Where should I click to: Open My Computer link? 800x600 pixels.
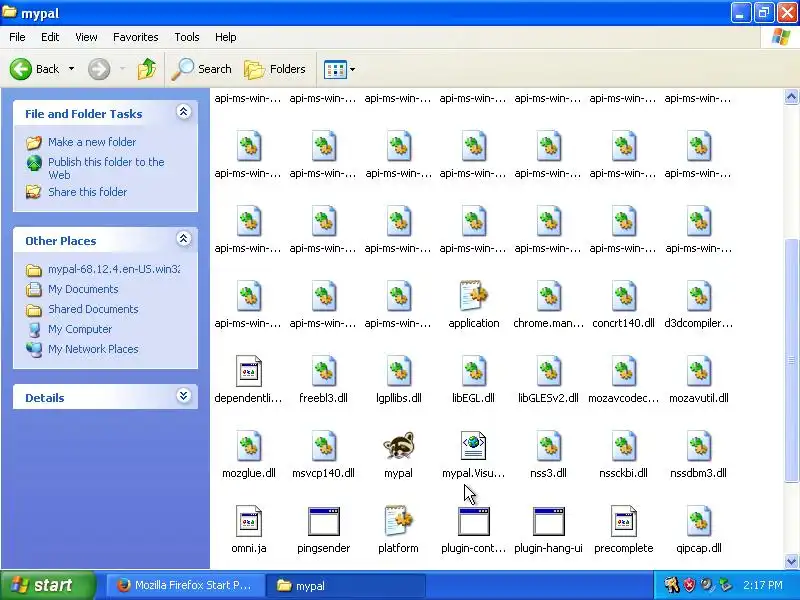pos(80,329)
